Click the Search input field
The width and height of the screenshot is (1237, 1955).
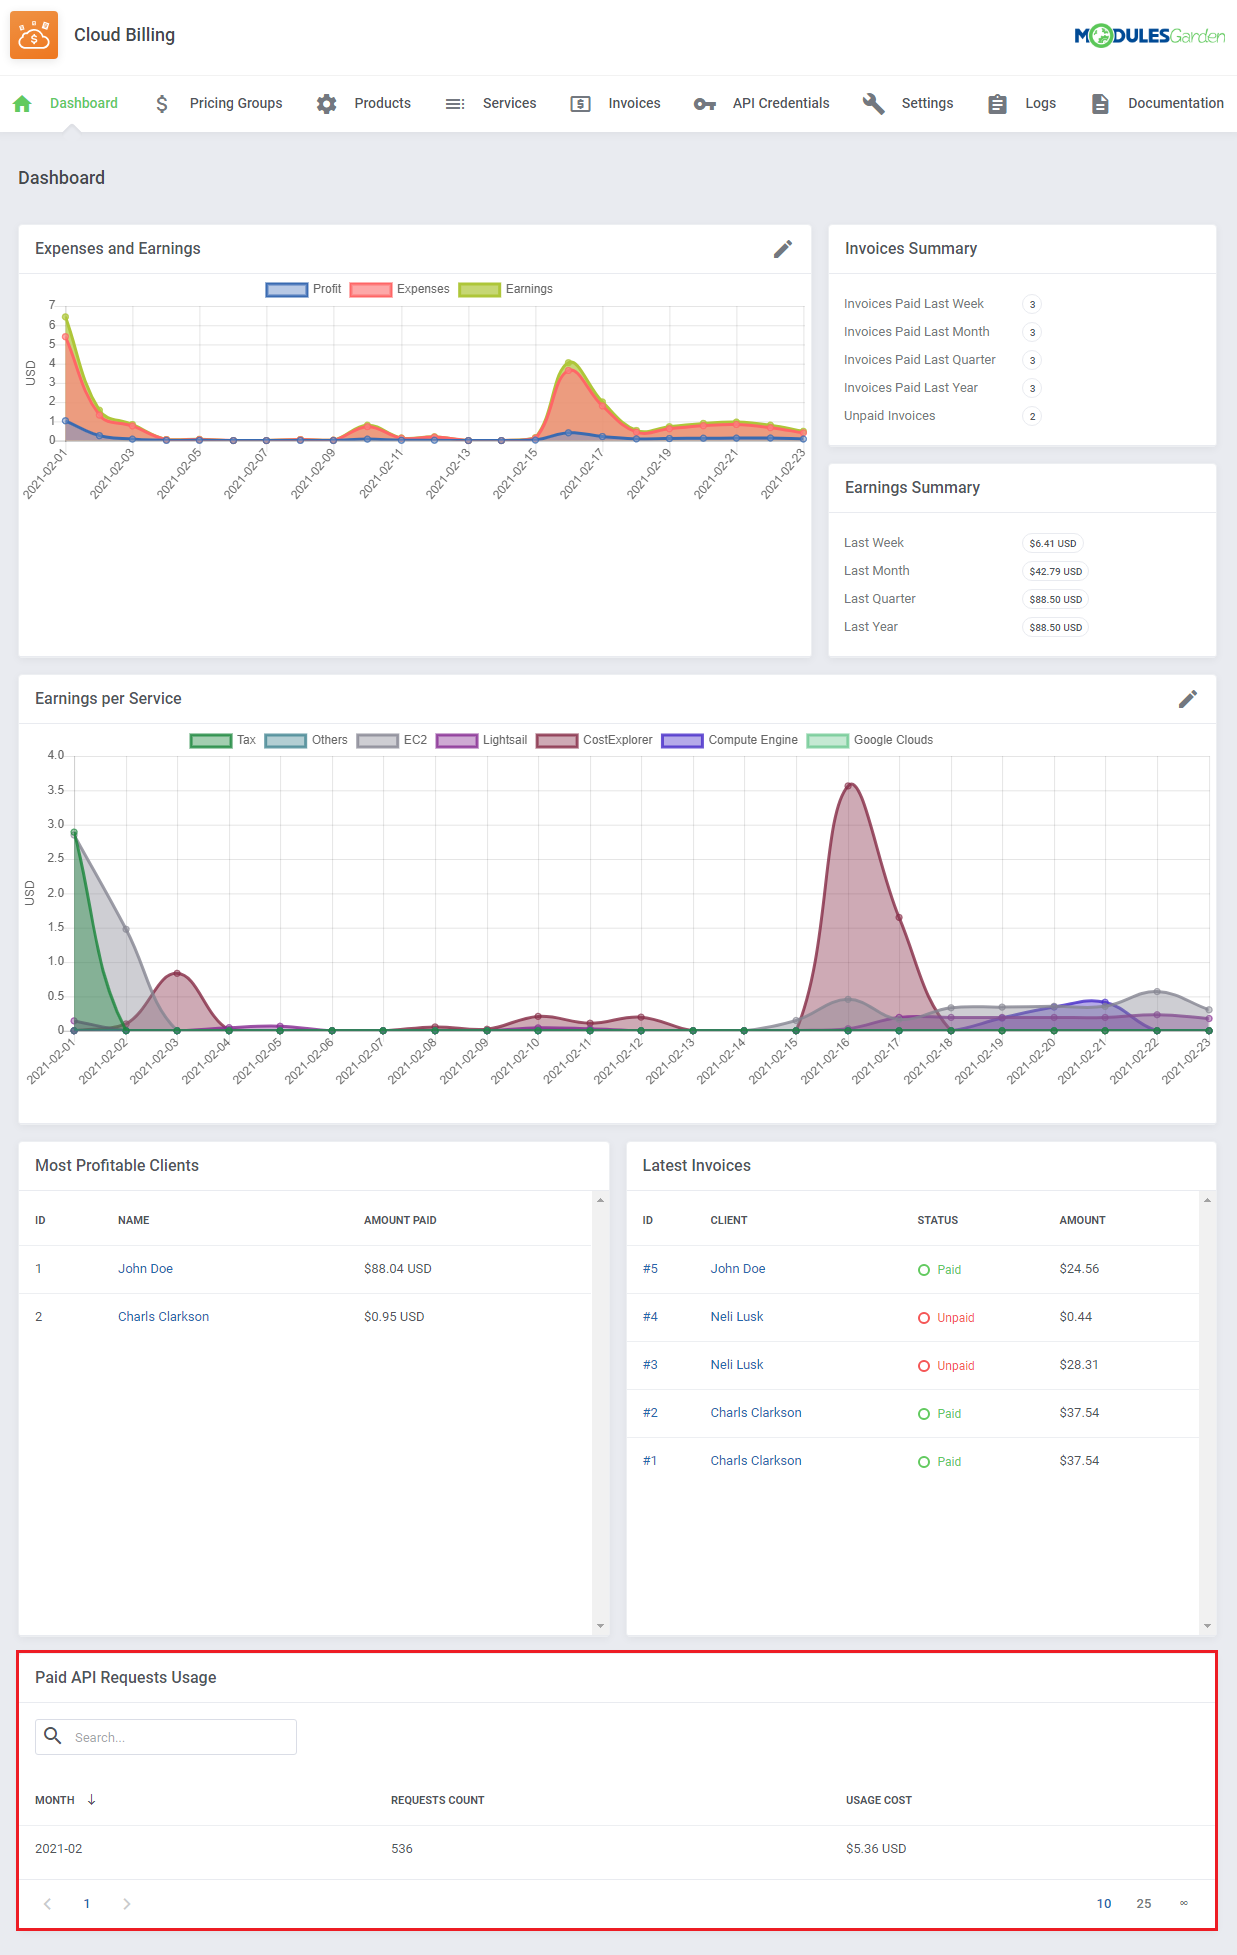[x=166, y=1737]
